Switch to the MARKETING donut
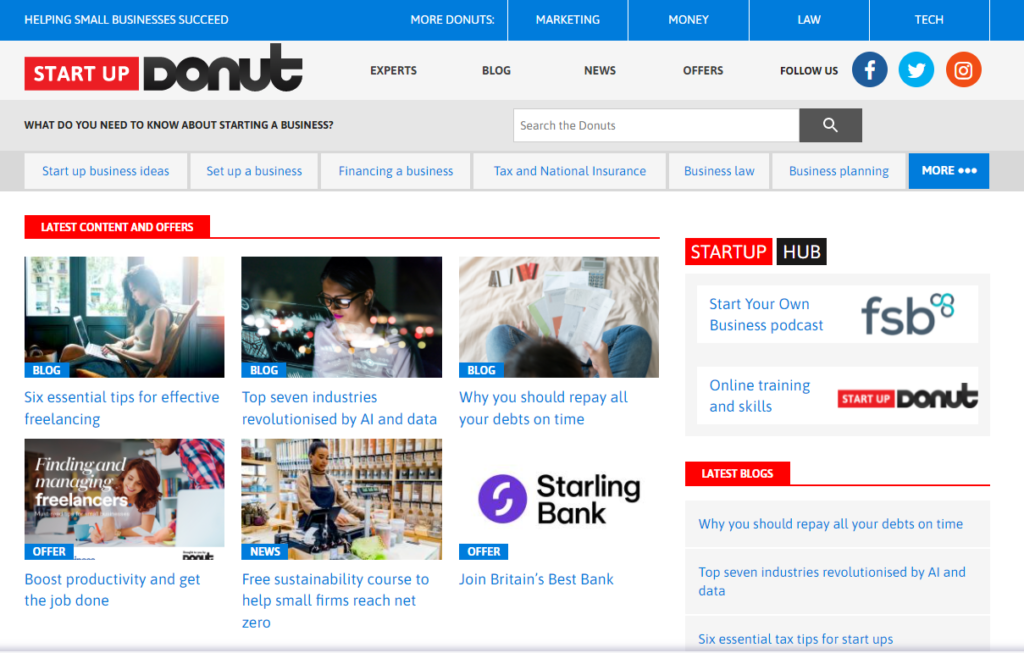 coord(567,19)
